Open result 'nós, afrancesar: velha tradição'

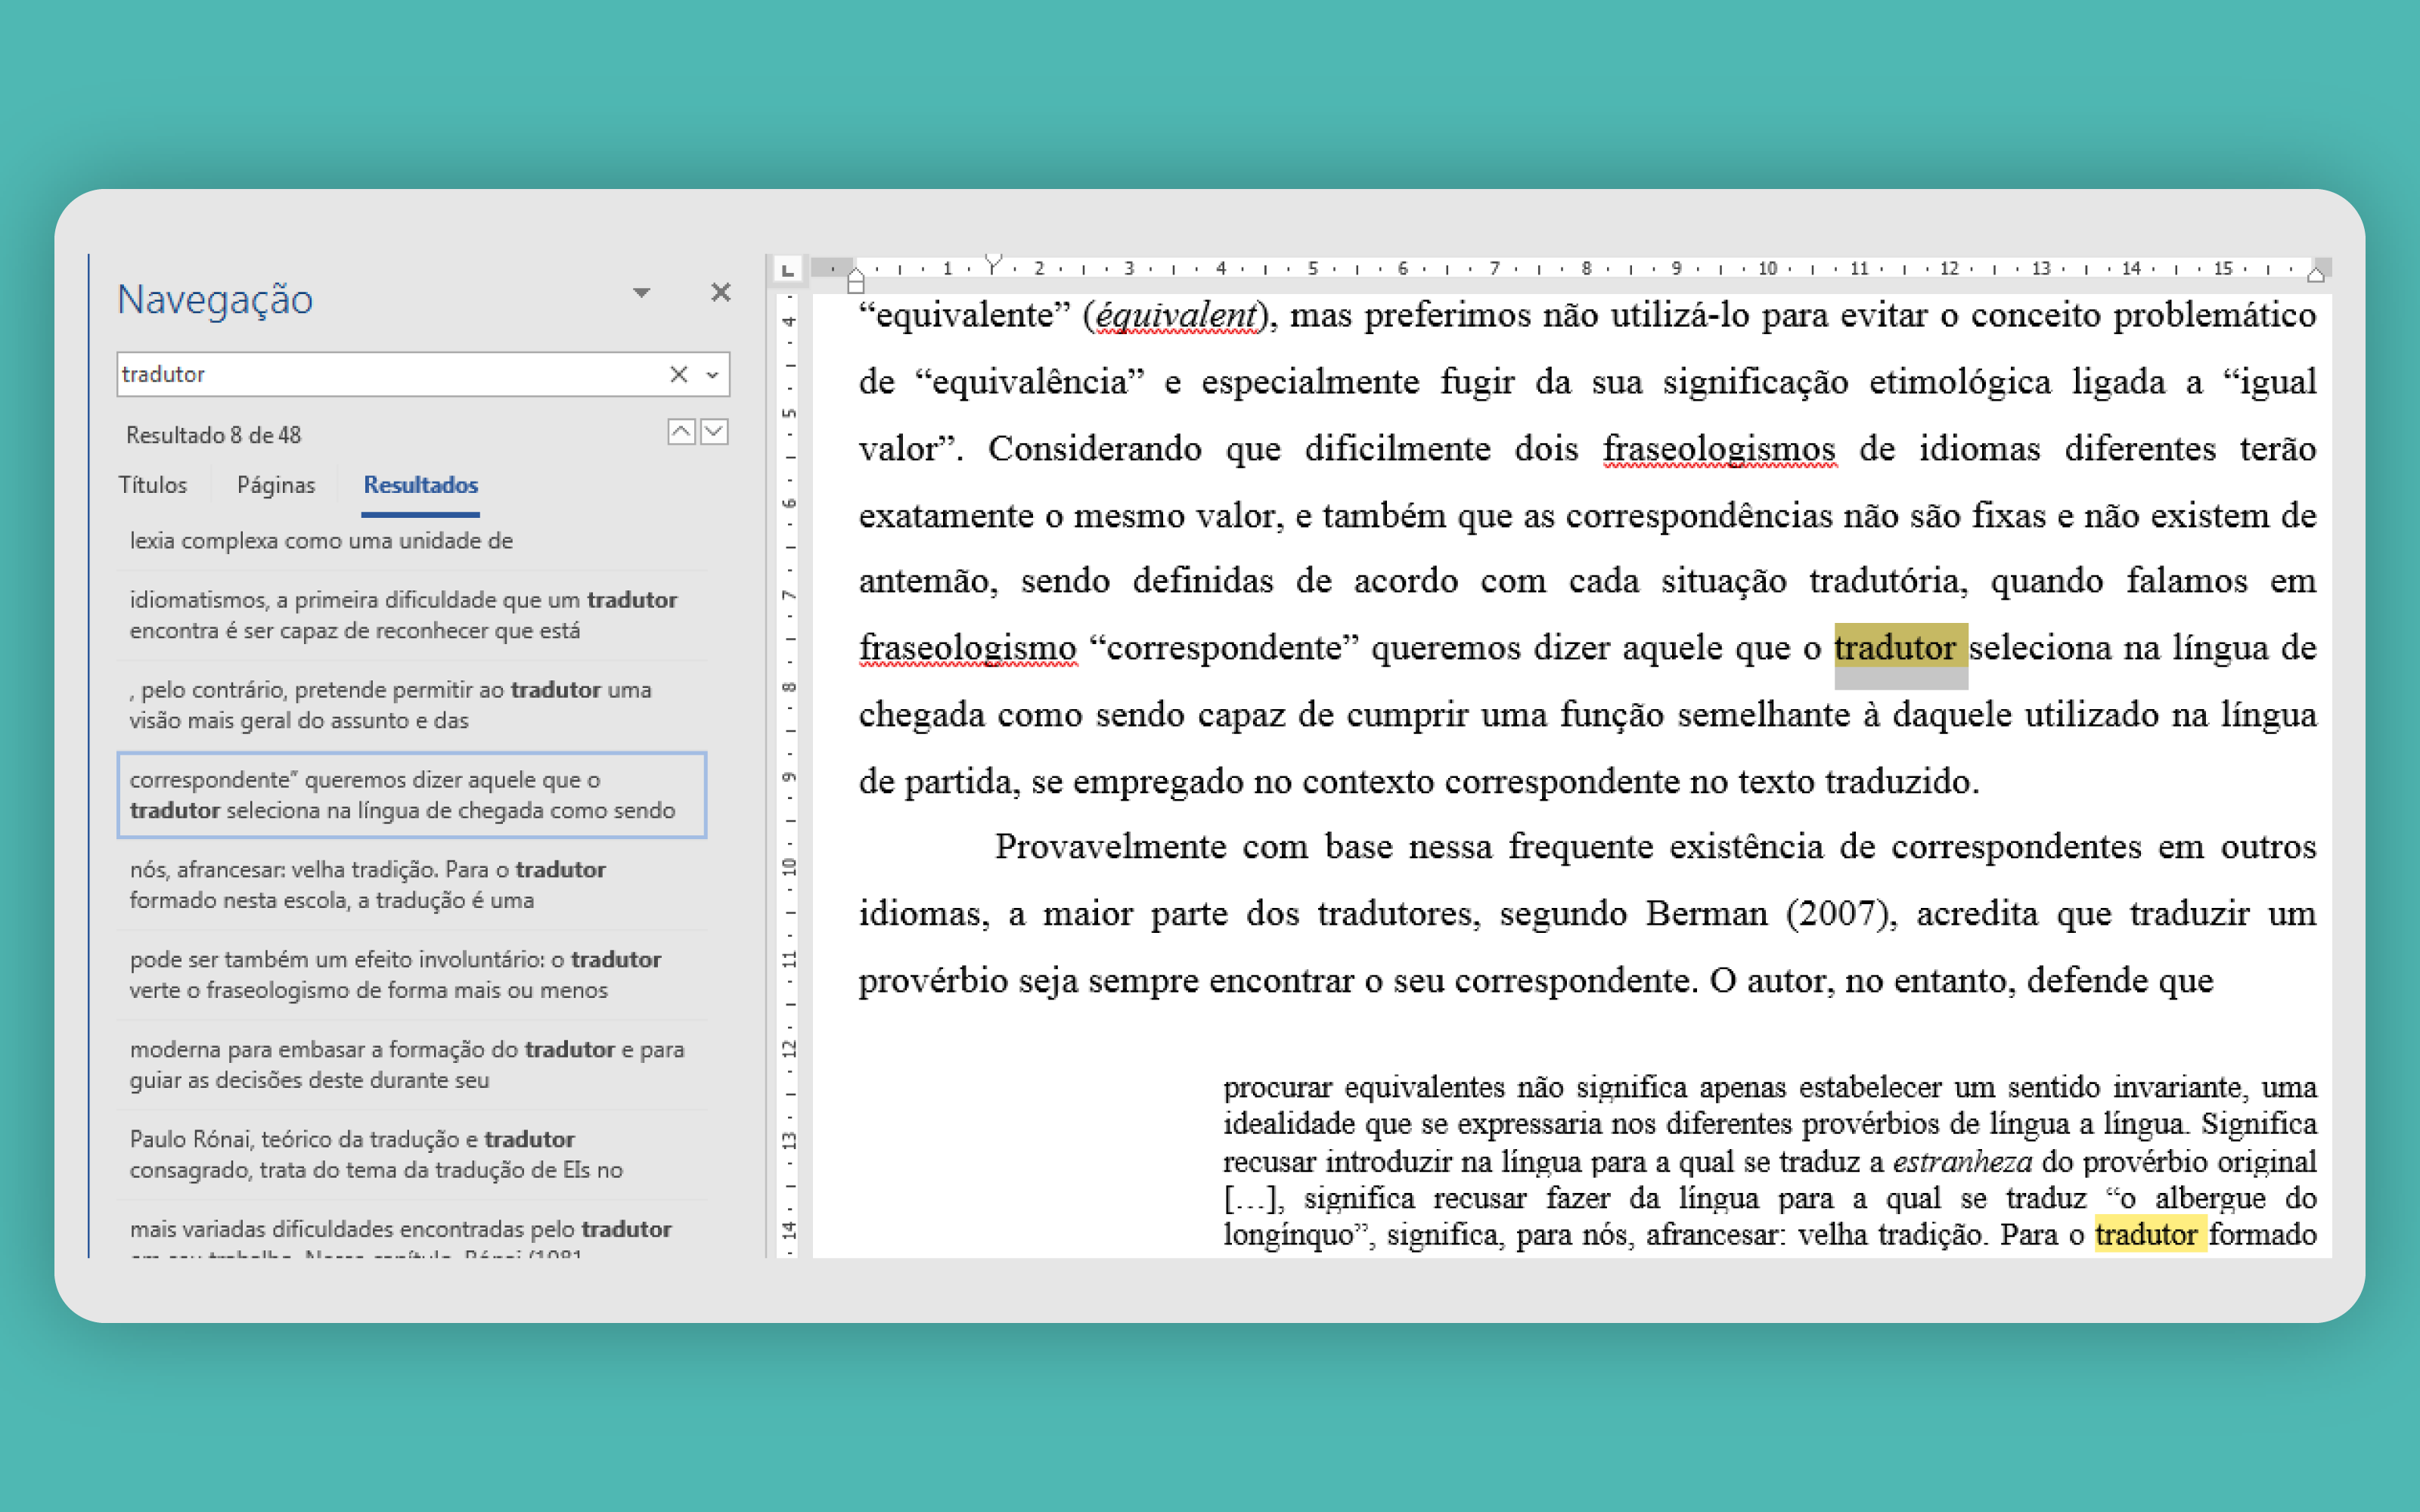[412, 885]
